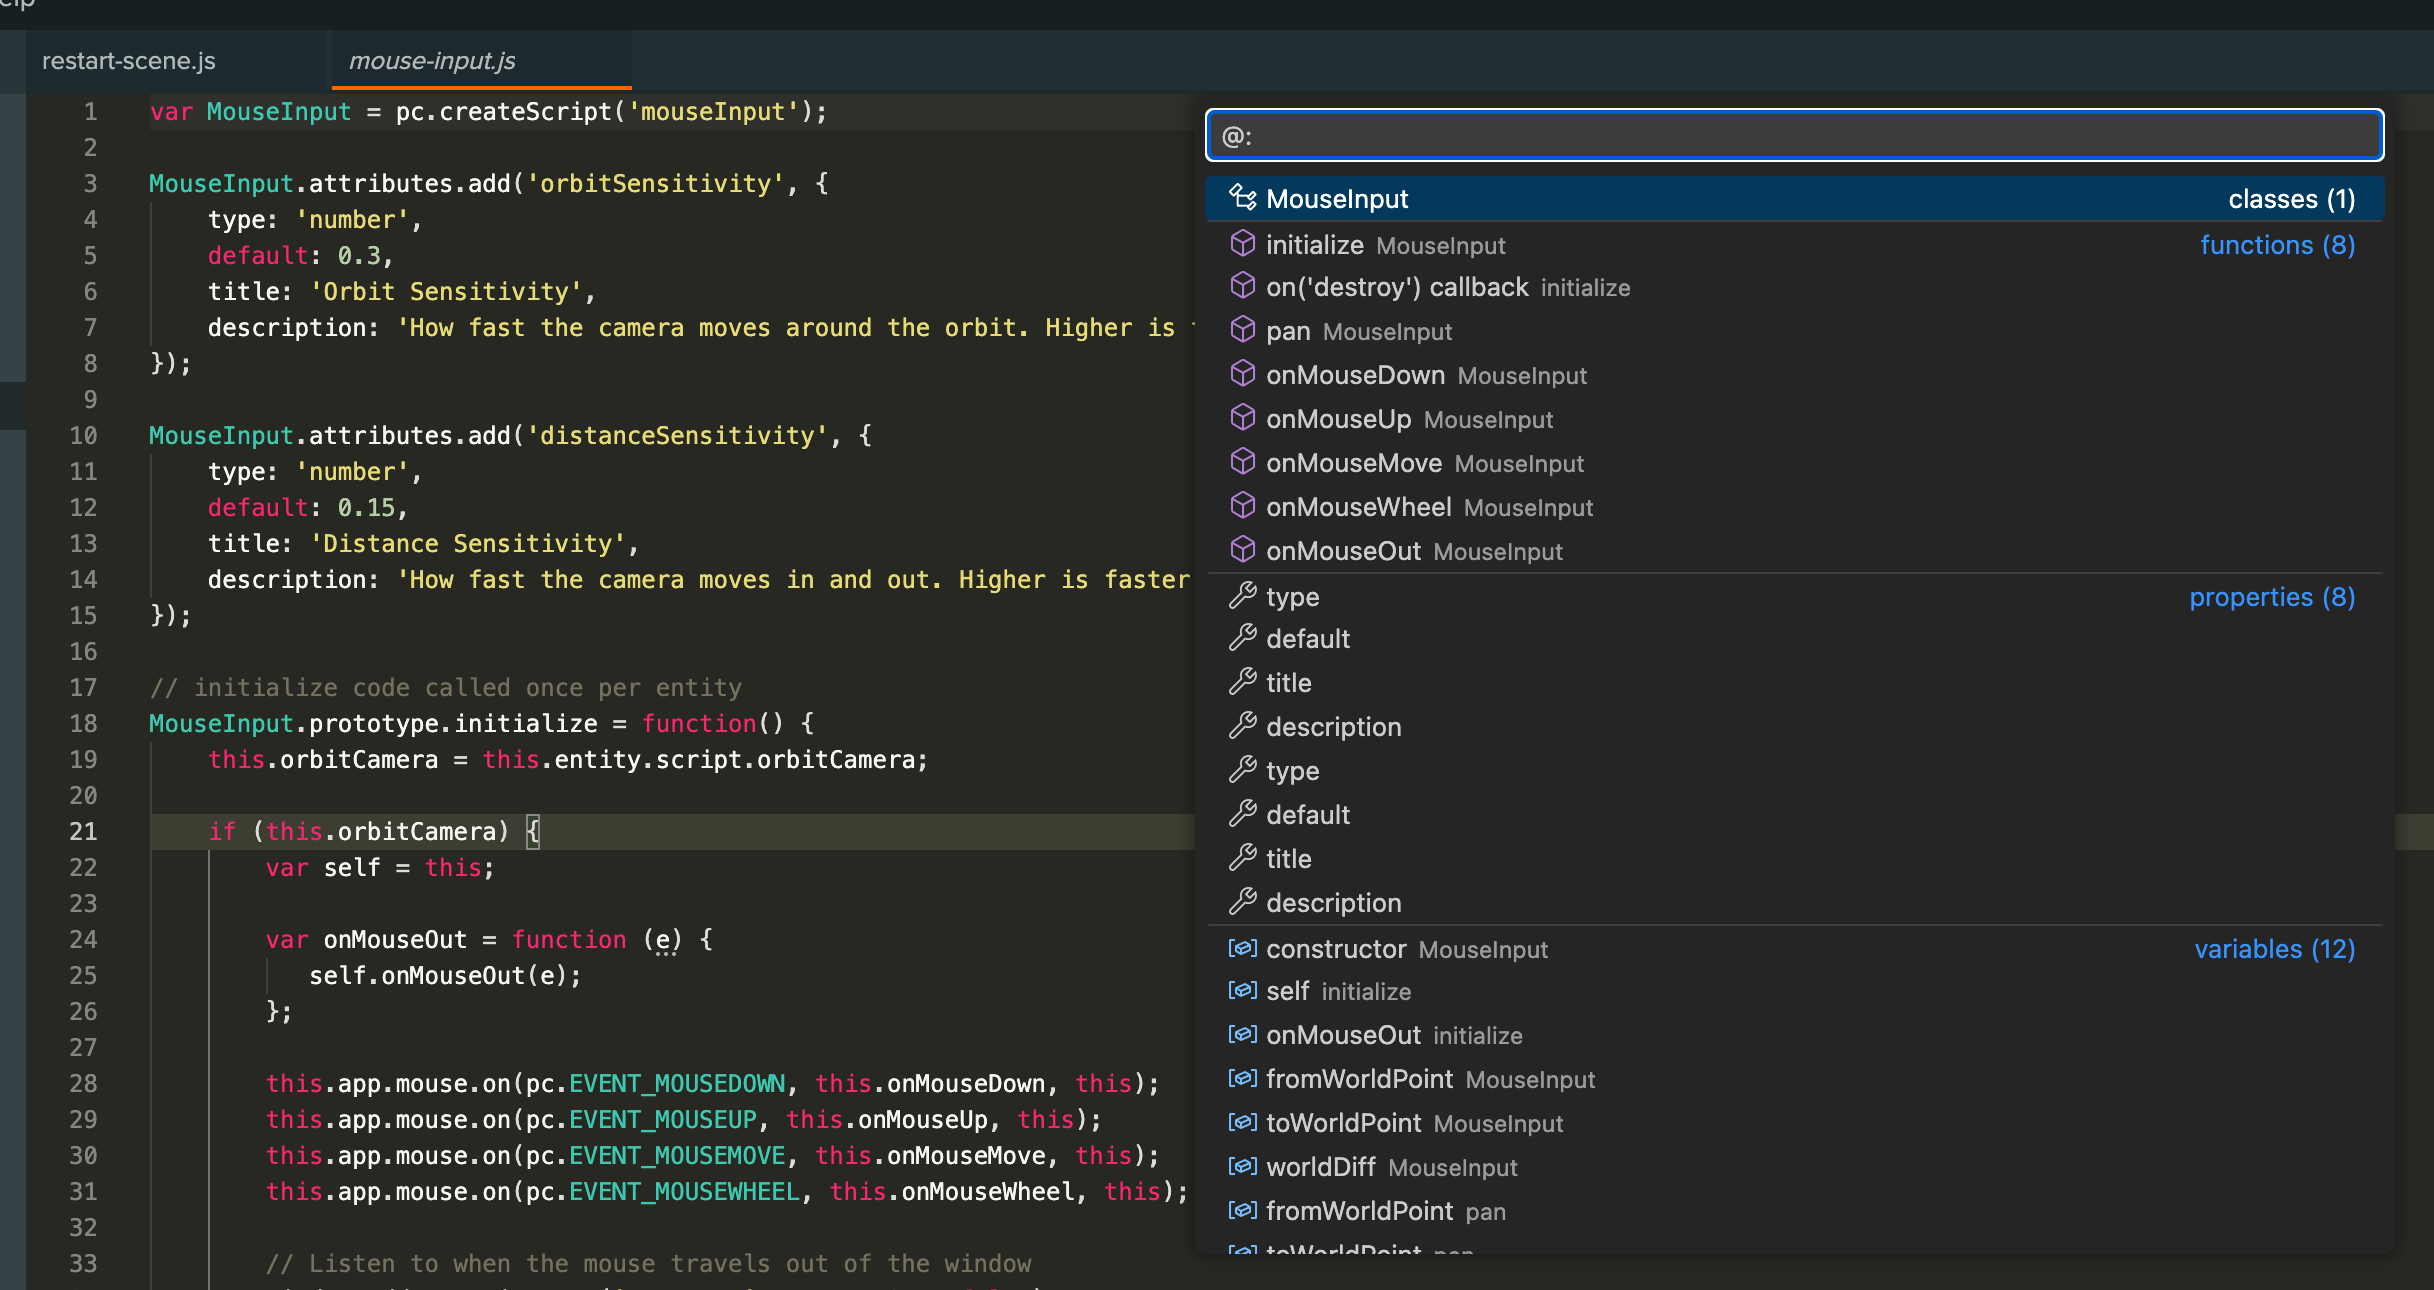The image size is (2434, 1290).
Task: Select on('destroy') callback entry
Action: 1396,287
